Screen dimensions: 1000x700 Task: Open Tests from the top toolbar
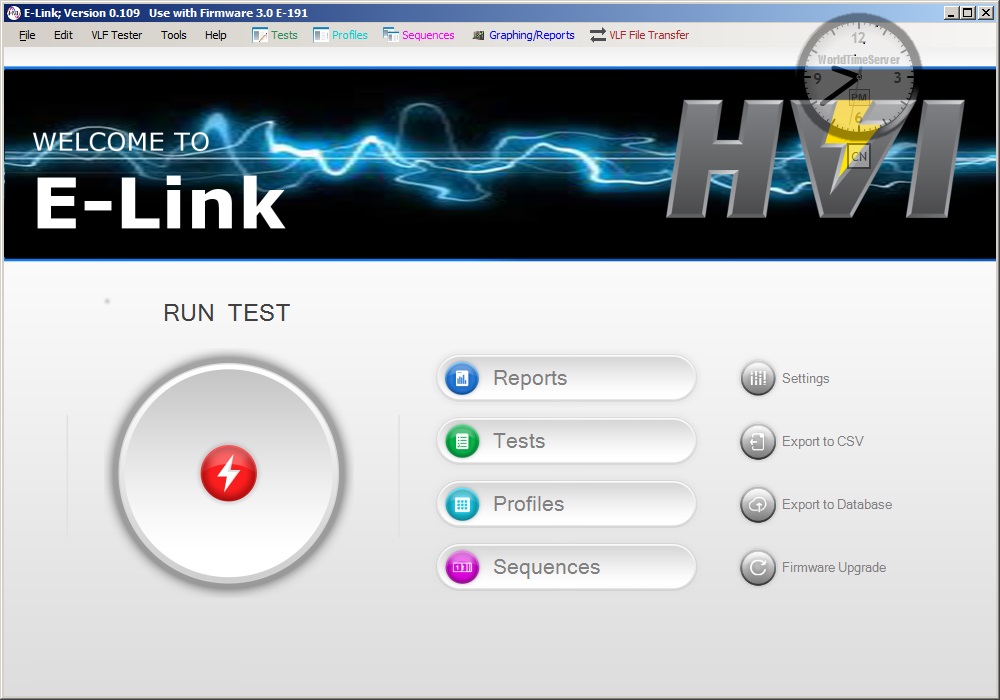[275, 35]
